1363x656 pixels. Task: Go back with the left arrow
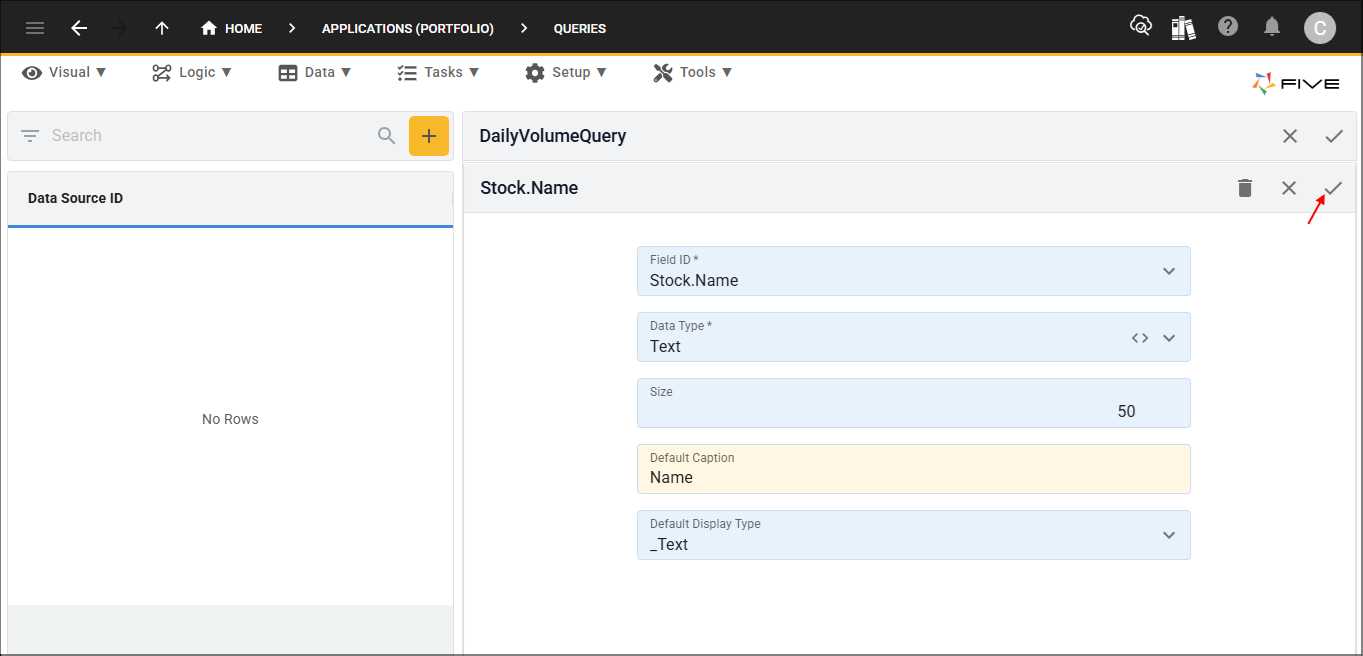click(79, 28)
